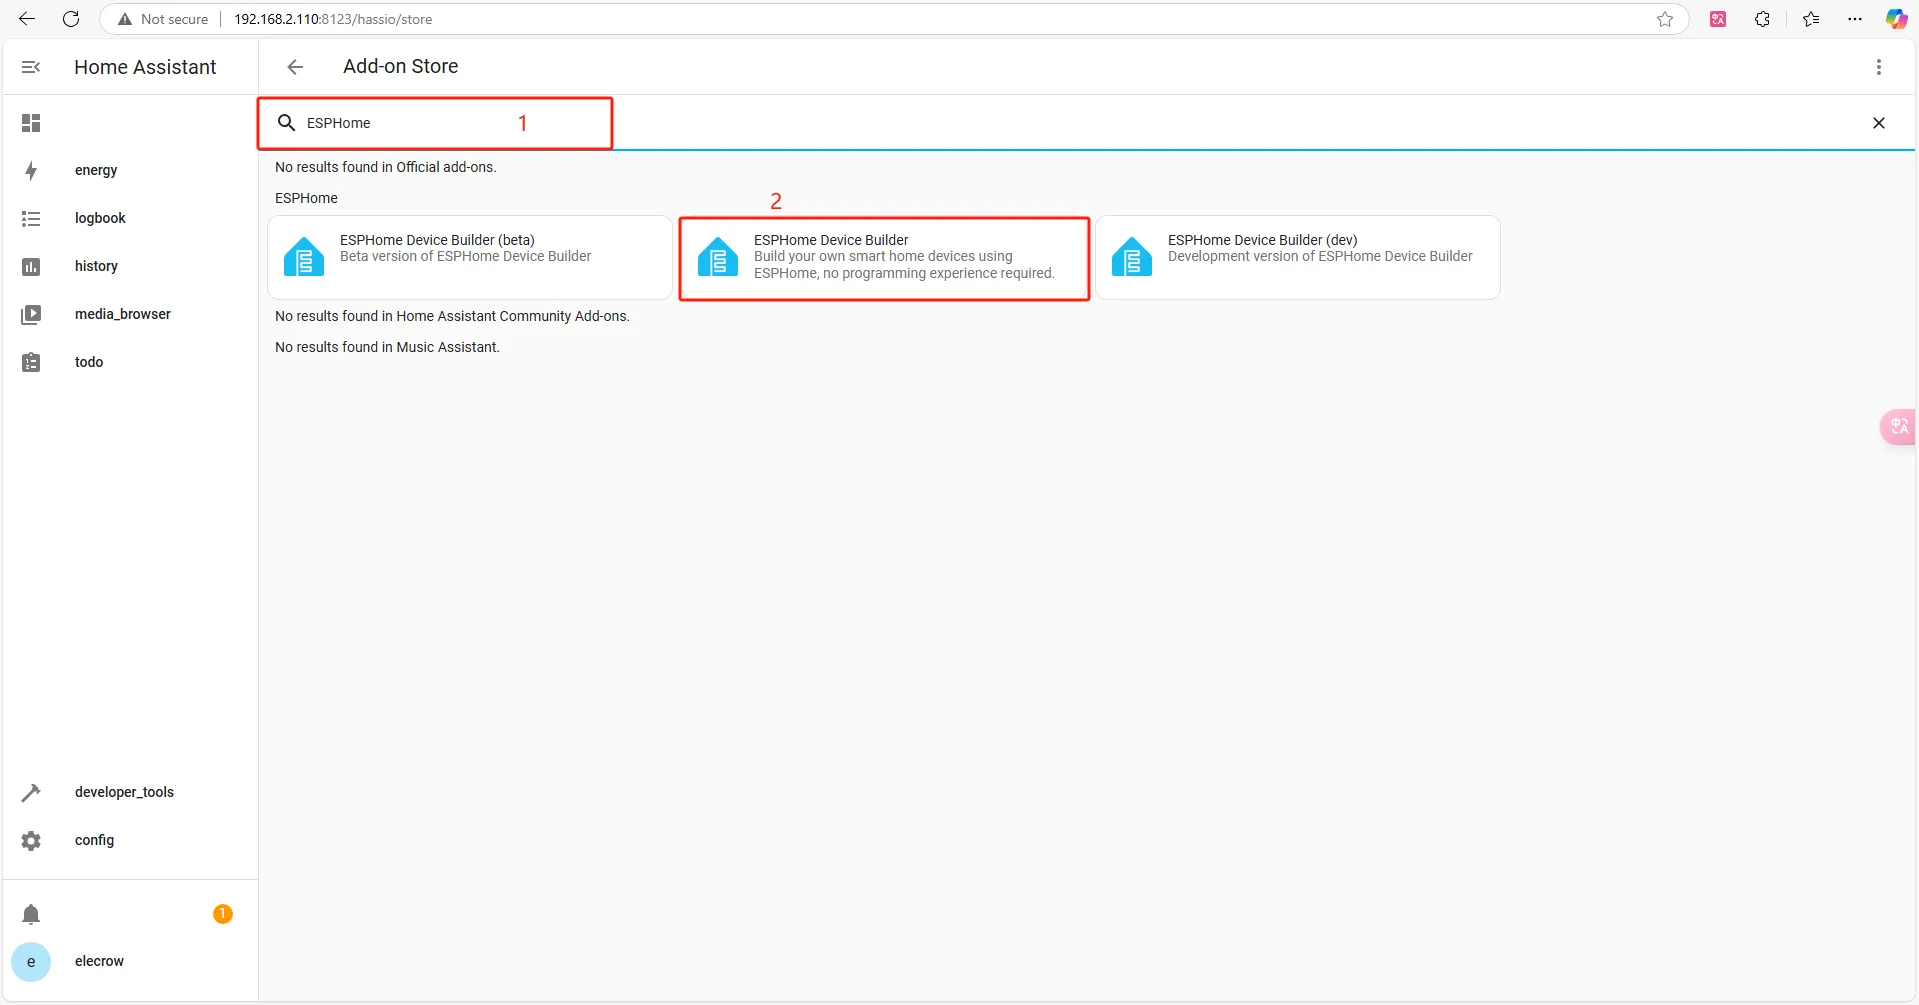This screenshot has width=1919, height=1005.
Task: Open the config sidebar item
Action: [130, 841]
